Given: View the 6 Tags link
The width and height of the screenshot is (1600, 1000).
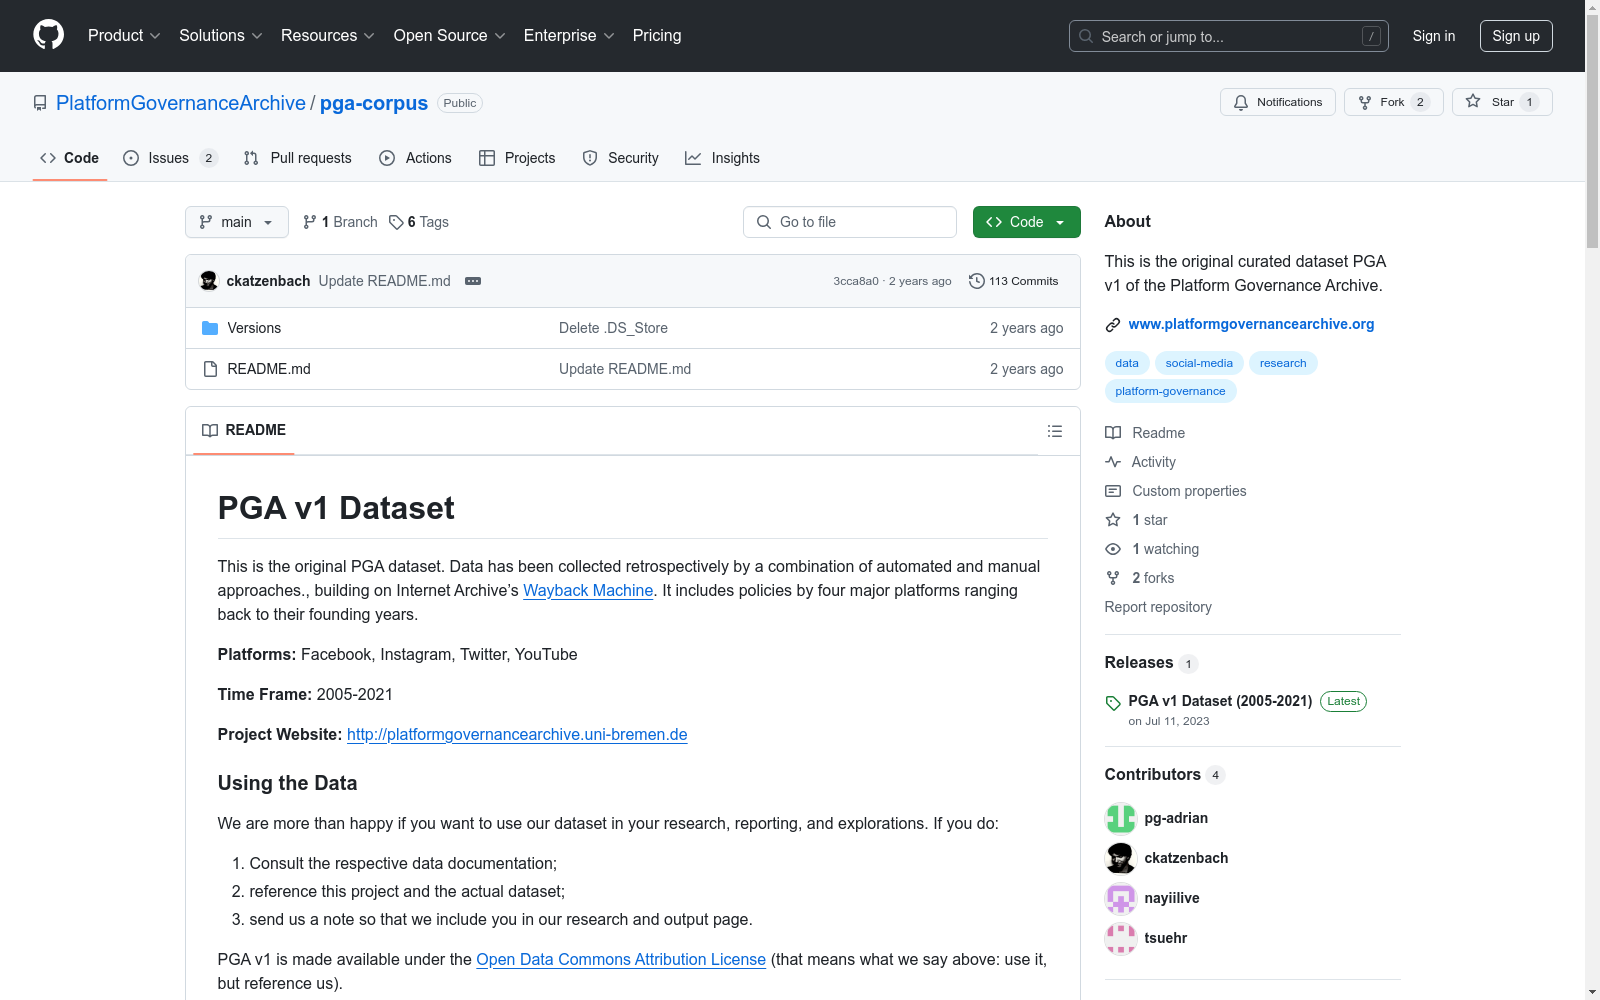Looking at the screenshot, I should tap(419, 222).
